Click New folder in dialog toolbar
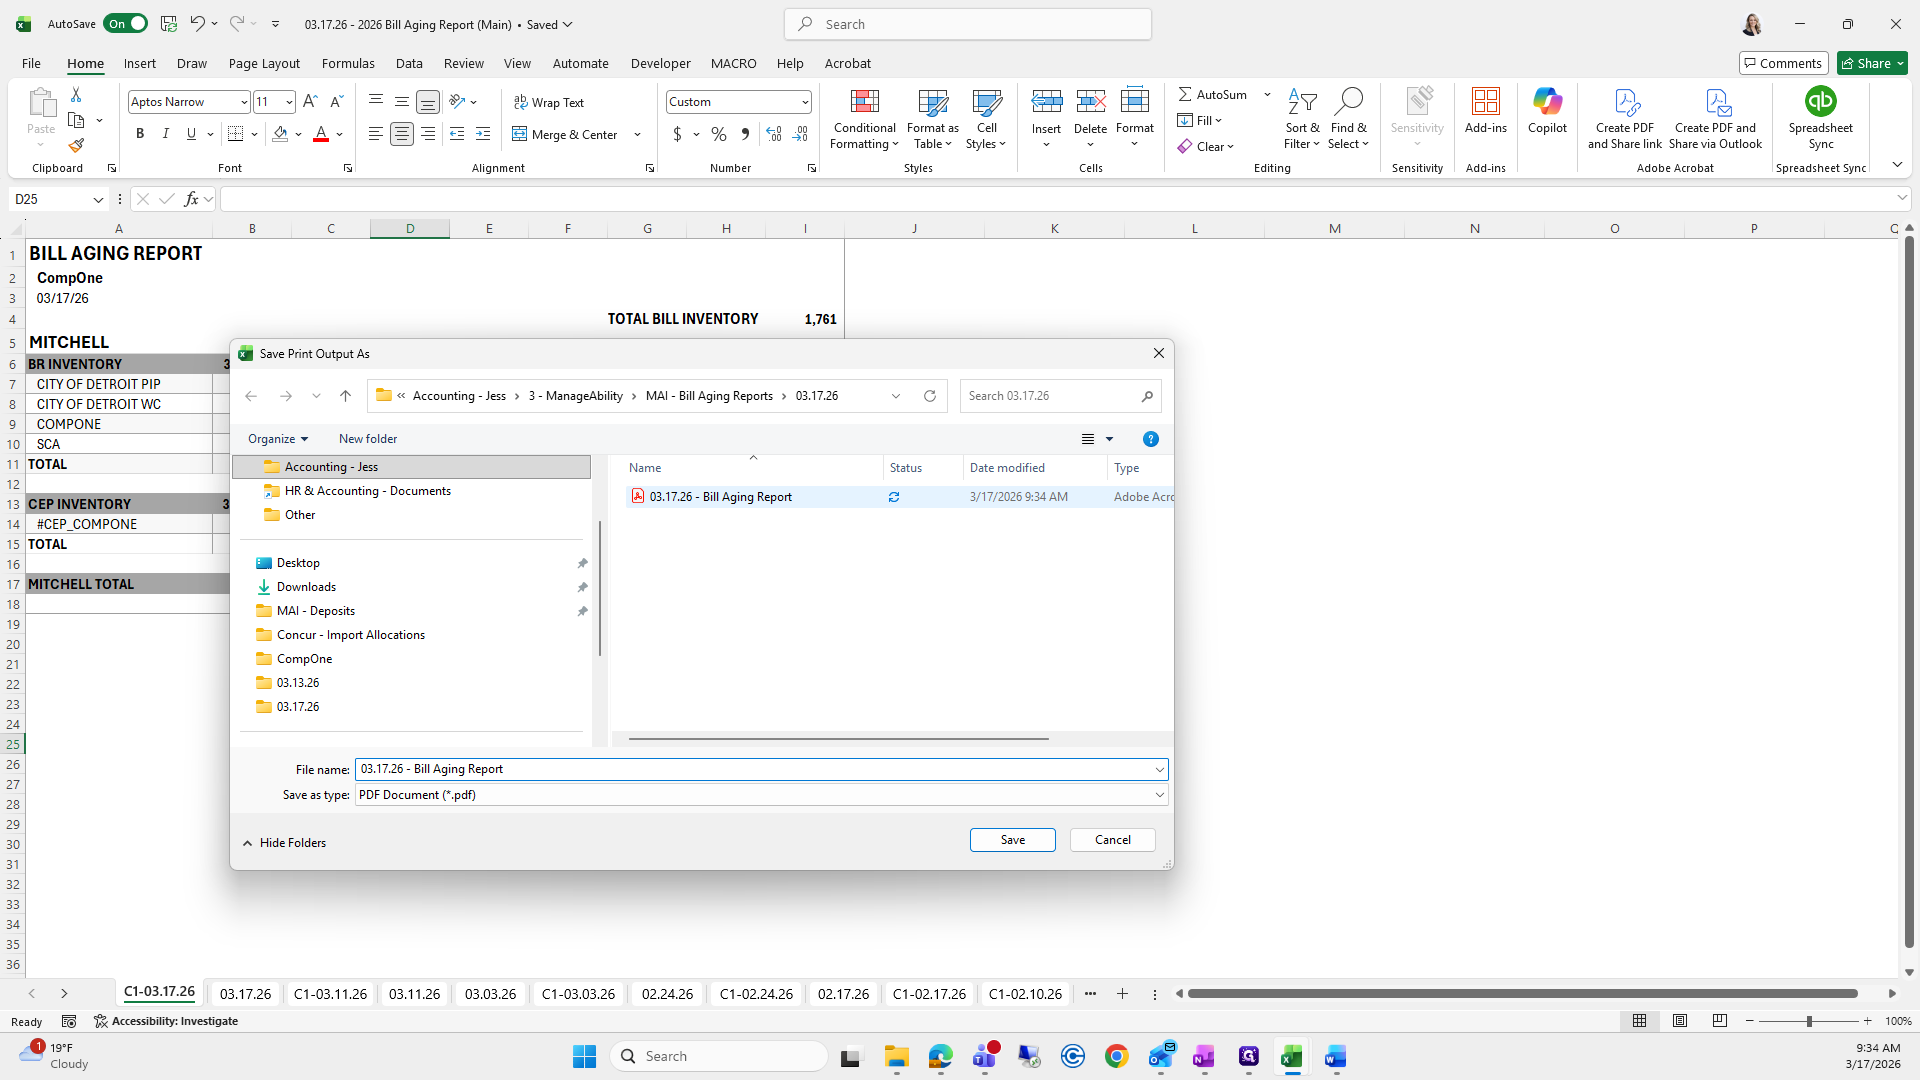Viewport: 1920px width, 1080px height. click(x=368, y=439)
